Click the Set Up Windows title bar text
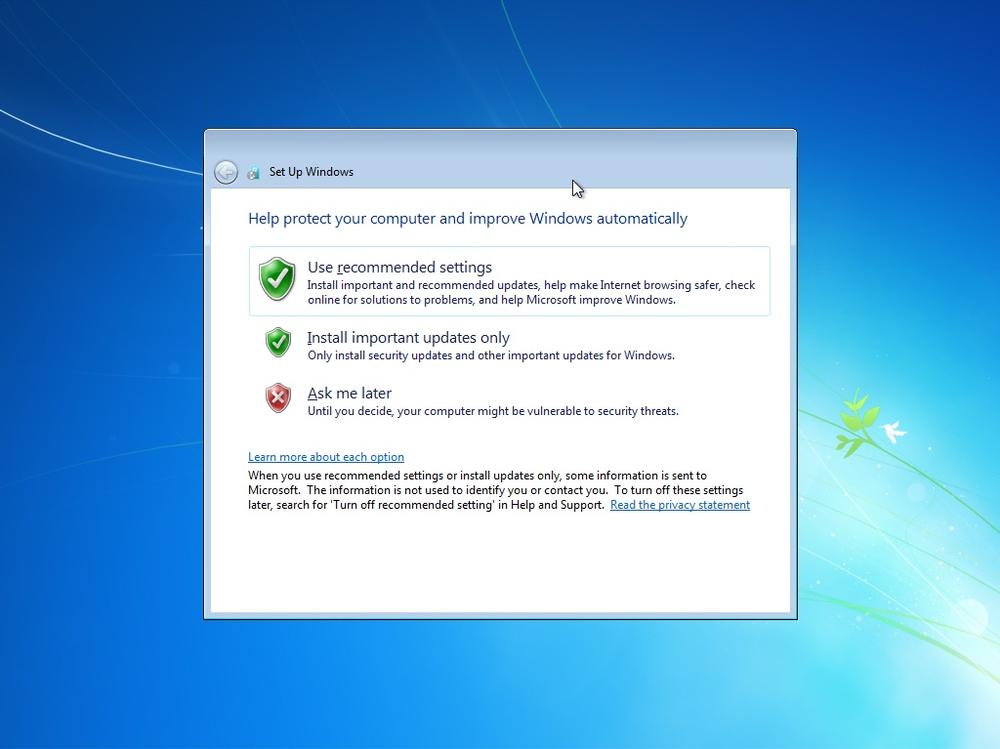Viewport: 1000px width, 749px height. 311,171
